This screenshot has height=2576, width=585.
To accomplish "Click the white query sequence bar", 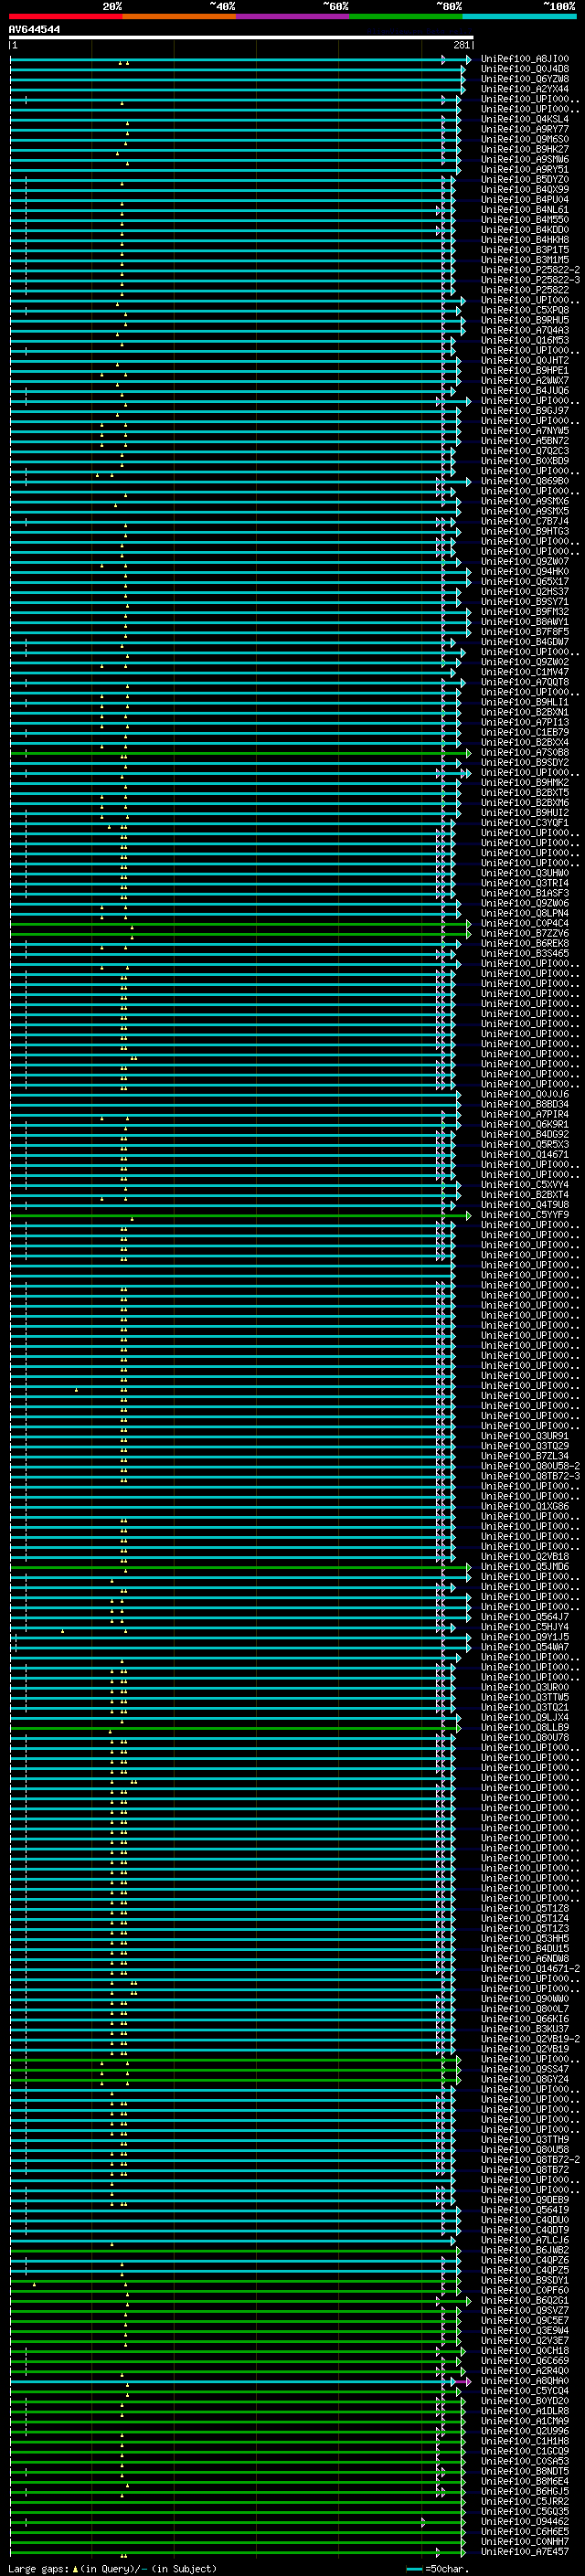I will point(241,38).
